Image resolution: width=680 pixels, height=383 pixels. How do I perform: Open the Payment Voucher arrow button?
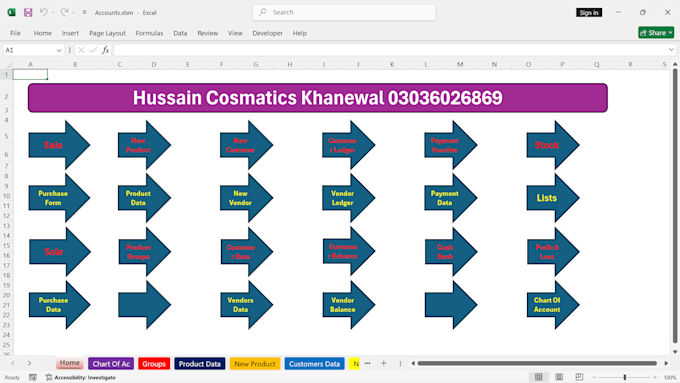[451, 145]
